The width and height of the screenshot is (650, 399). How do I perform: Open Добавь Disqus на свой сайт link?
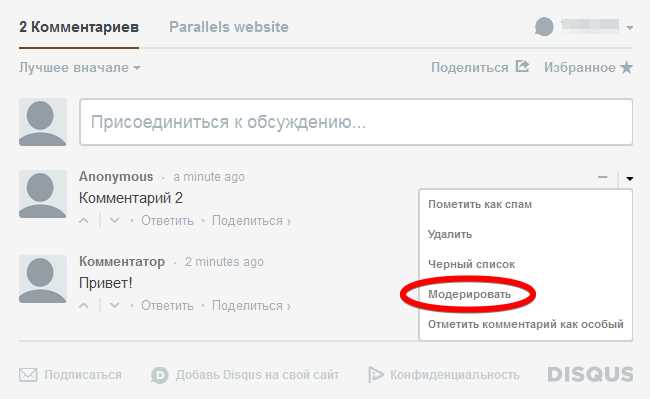(x=257, y=375)
